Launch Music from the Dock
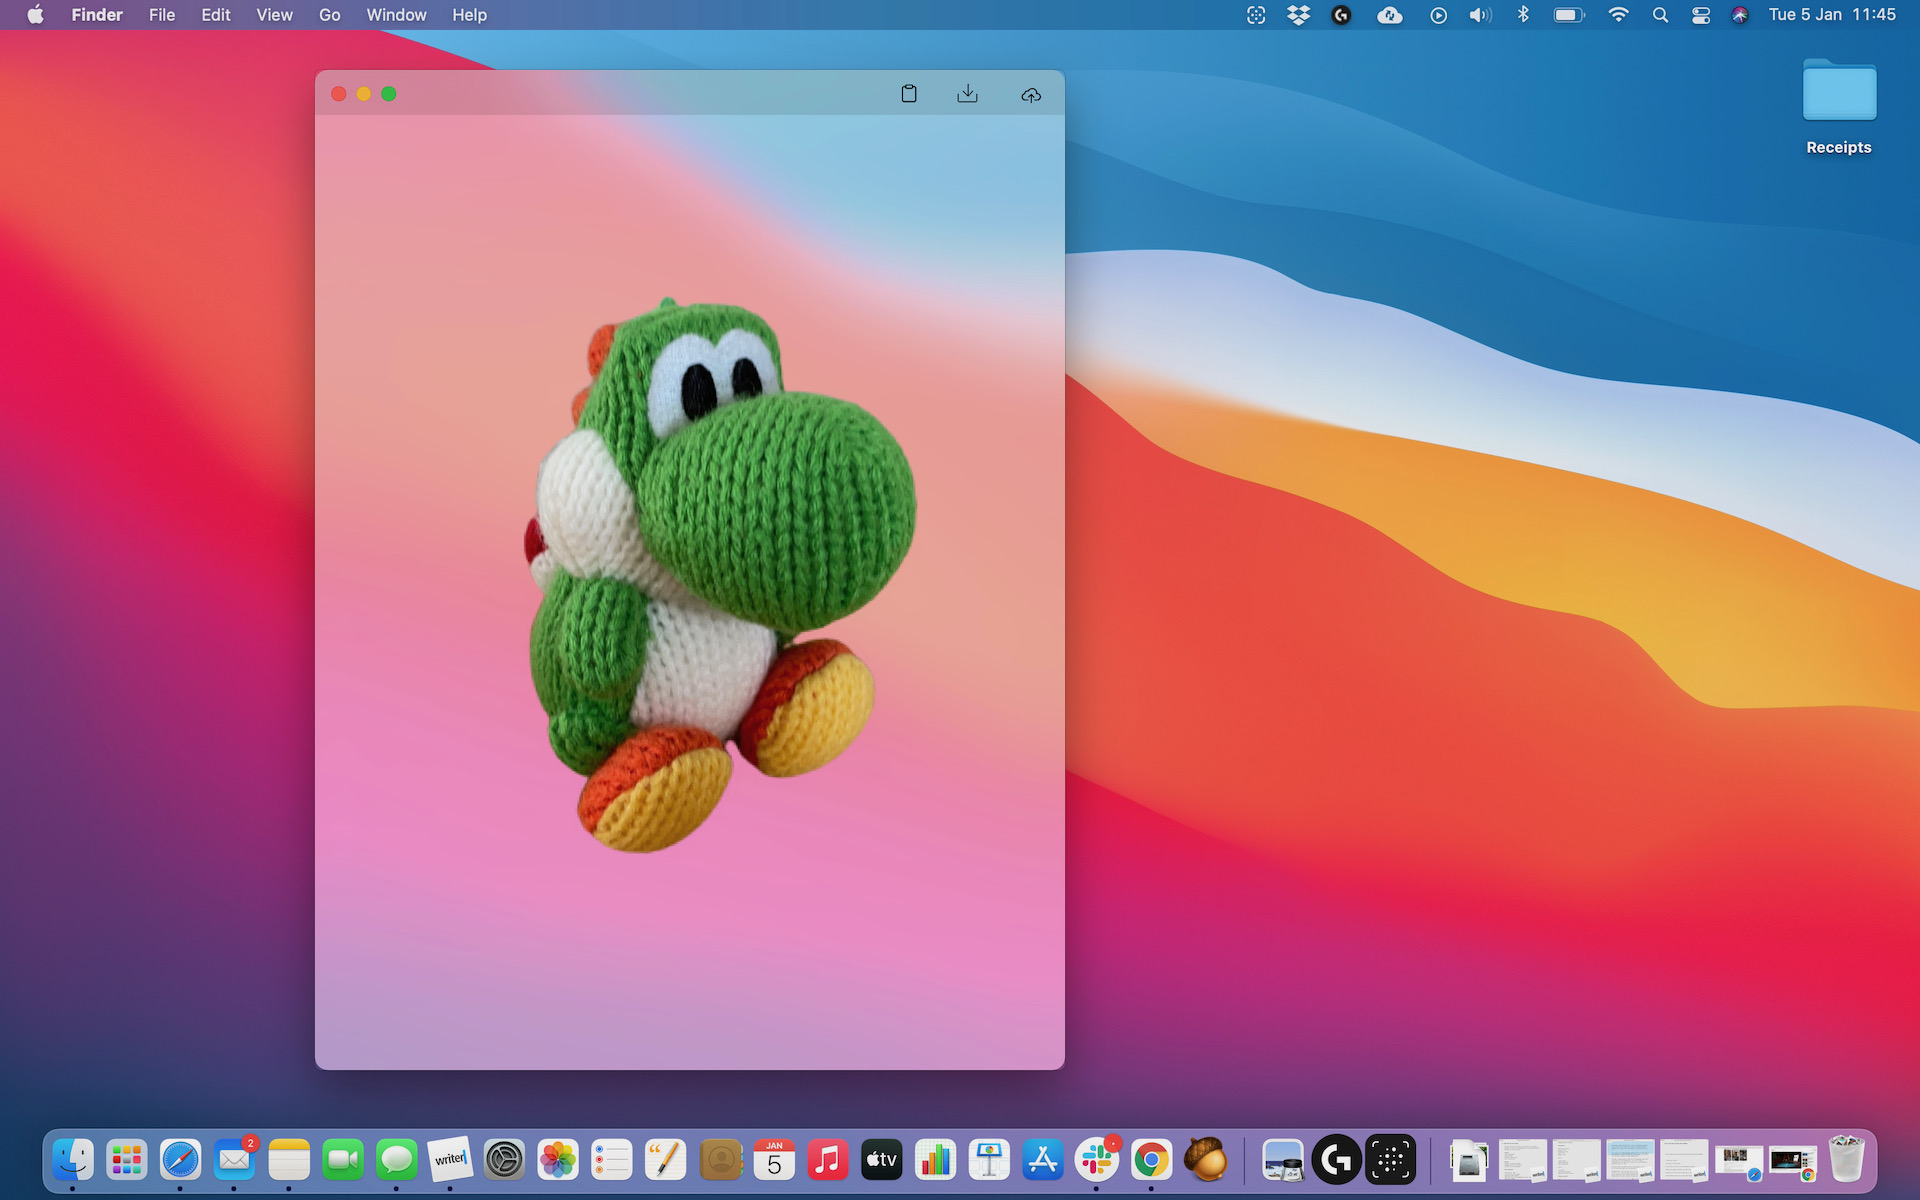This screenshot has width=1920, height=1200. tap(828, 1160)
